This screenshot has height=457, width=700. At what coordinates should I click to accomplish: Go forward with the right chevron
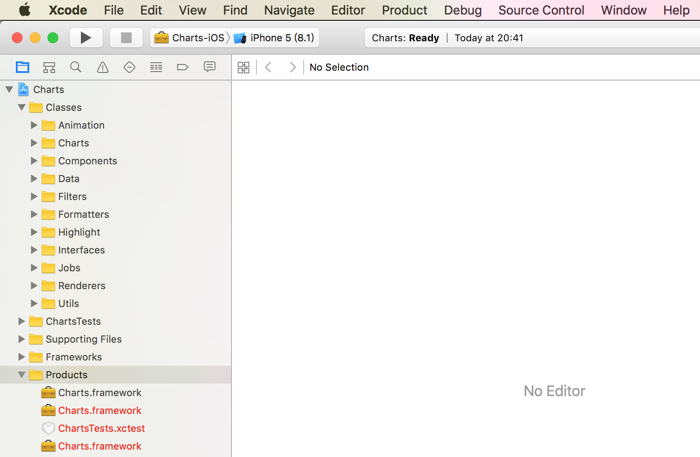click(x=292, y=67)
